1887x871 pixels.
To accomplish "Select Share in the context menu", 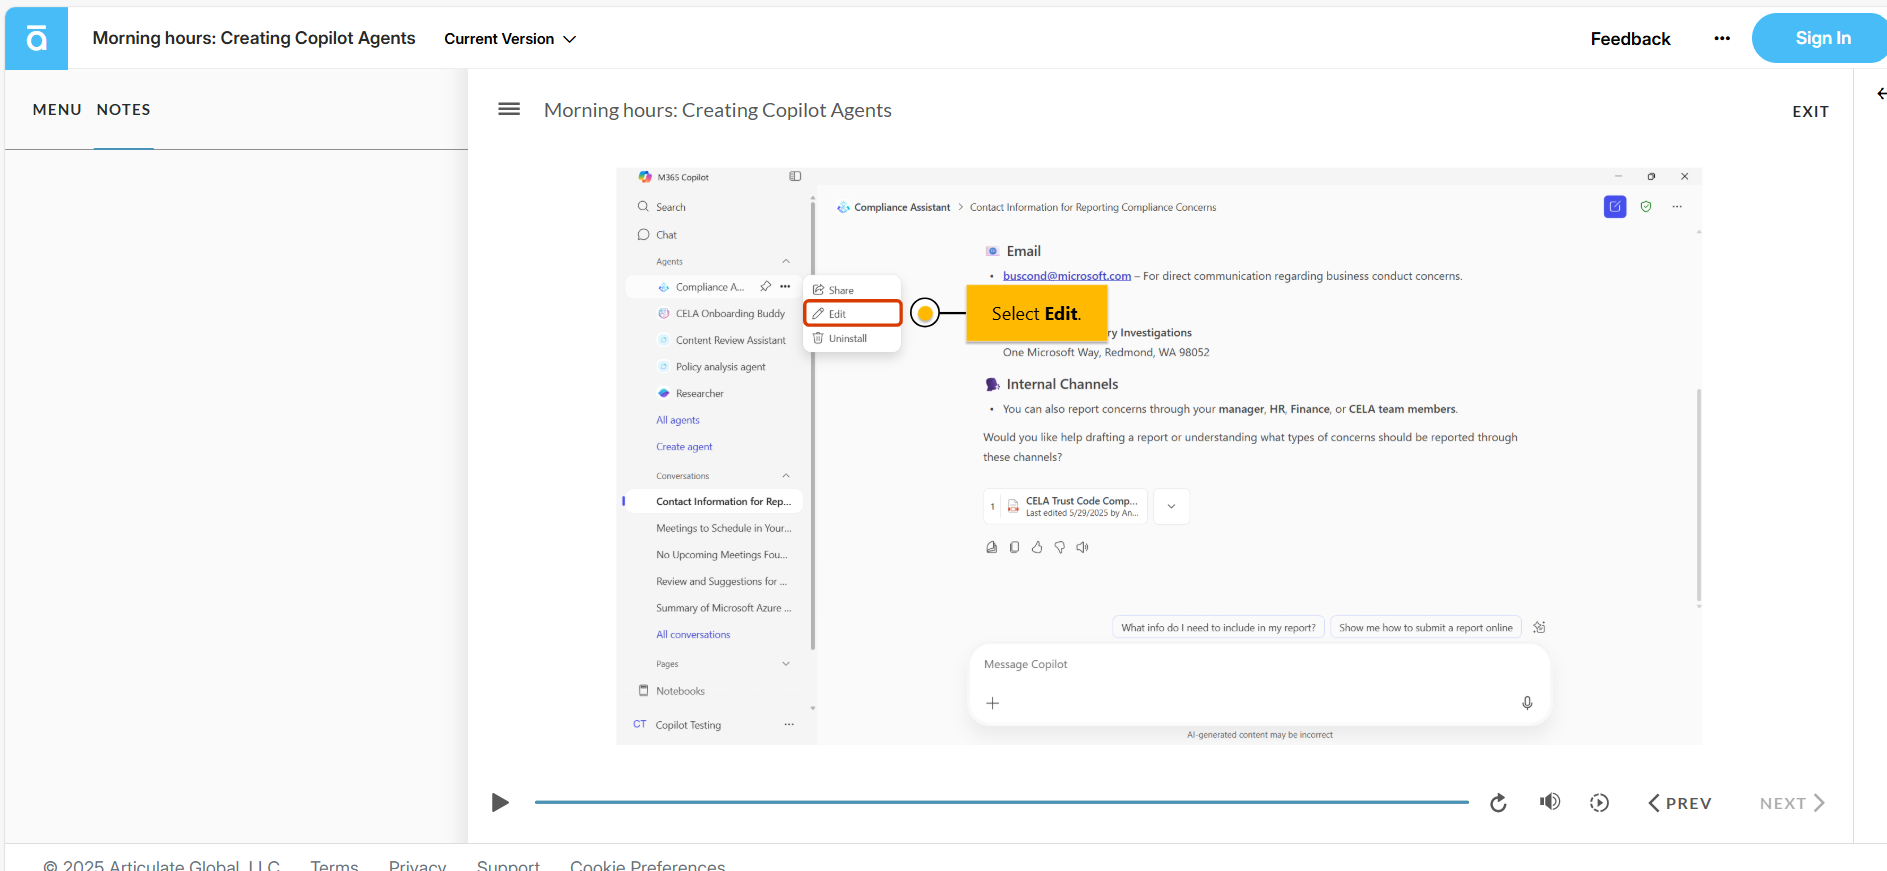I will point(853,290).
